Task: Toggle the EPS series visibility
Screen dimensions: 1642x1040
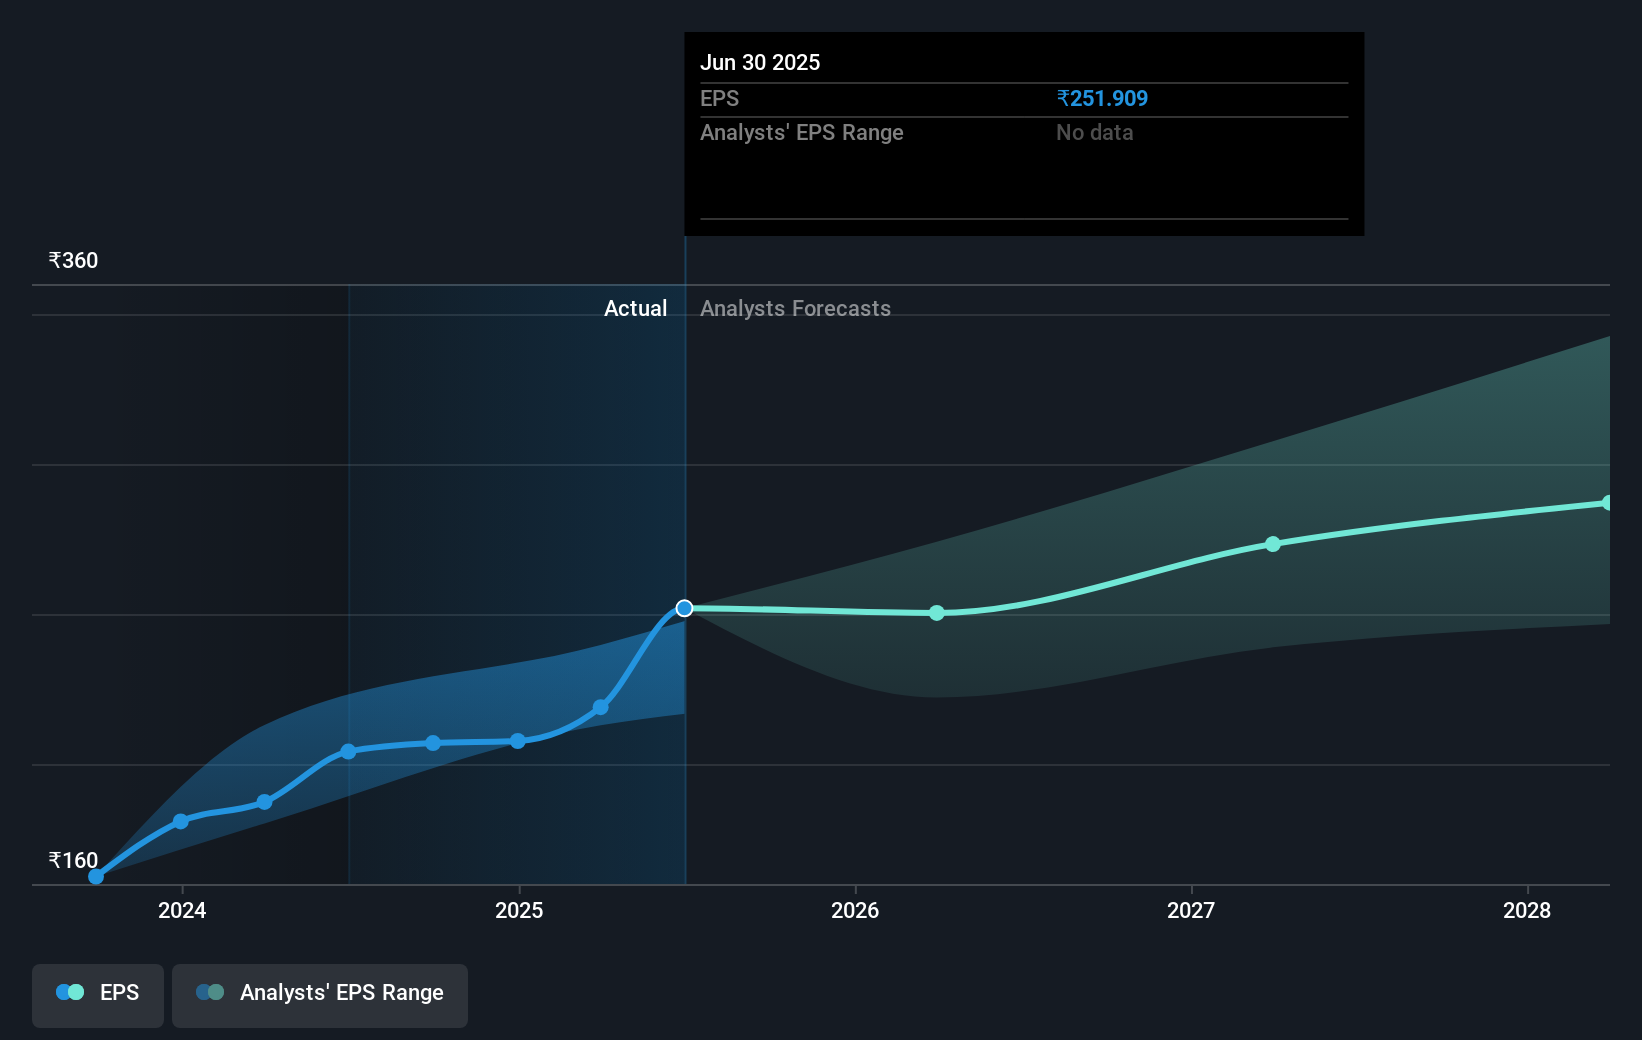Action: click(x=97, y=995)
